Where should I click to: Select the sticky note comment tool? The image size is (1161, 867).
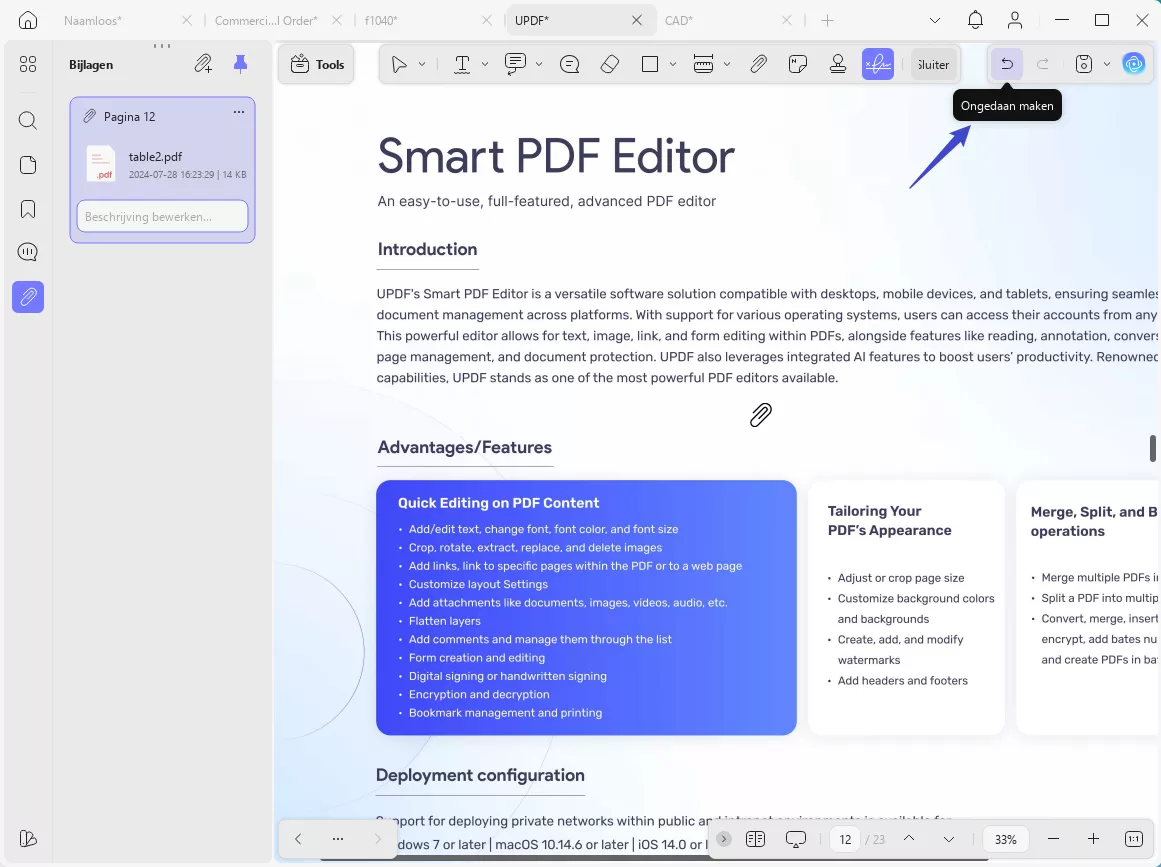coord(569,64)
